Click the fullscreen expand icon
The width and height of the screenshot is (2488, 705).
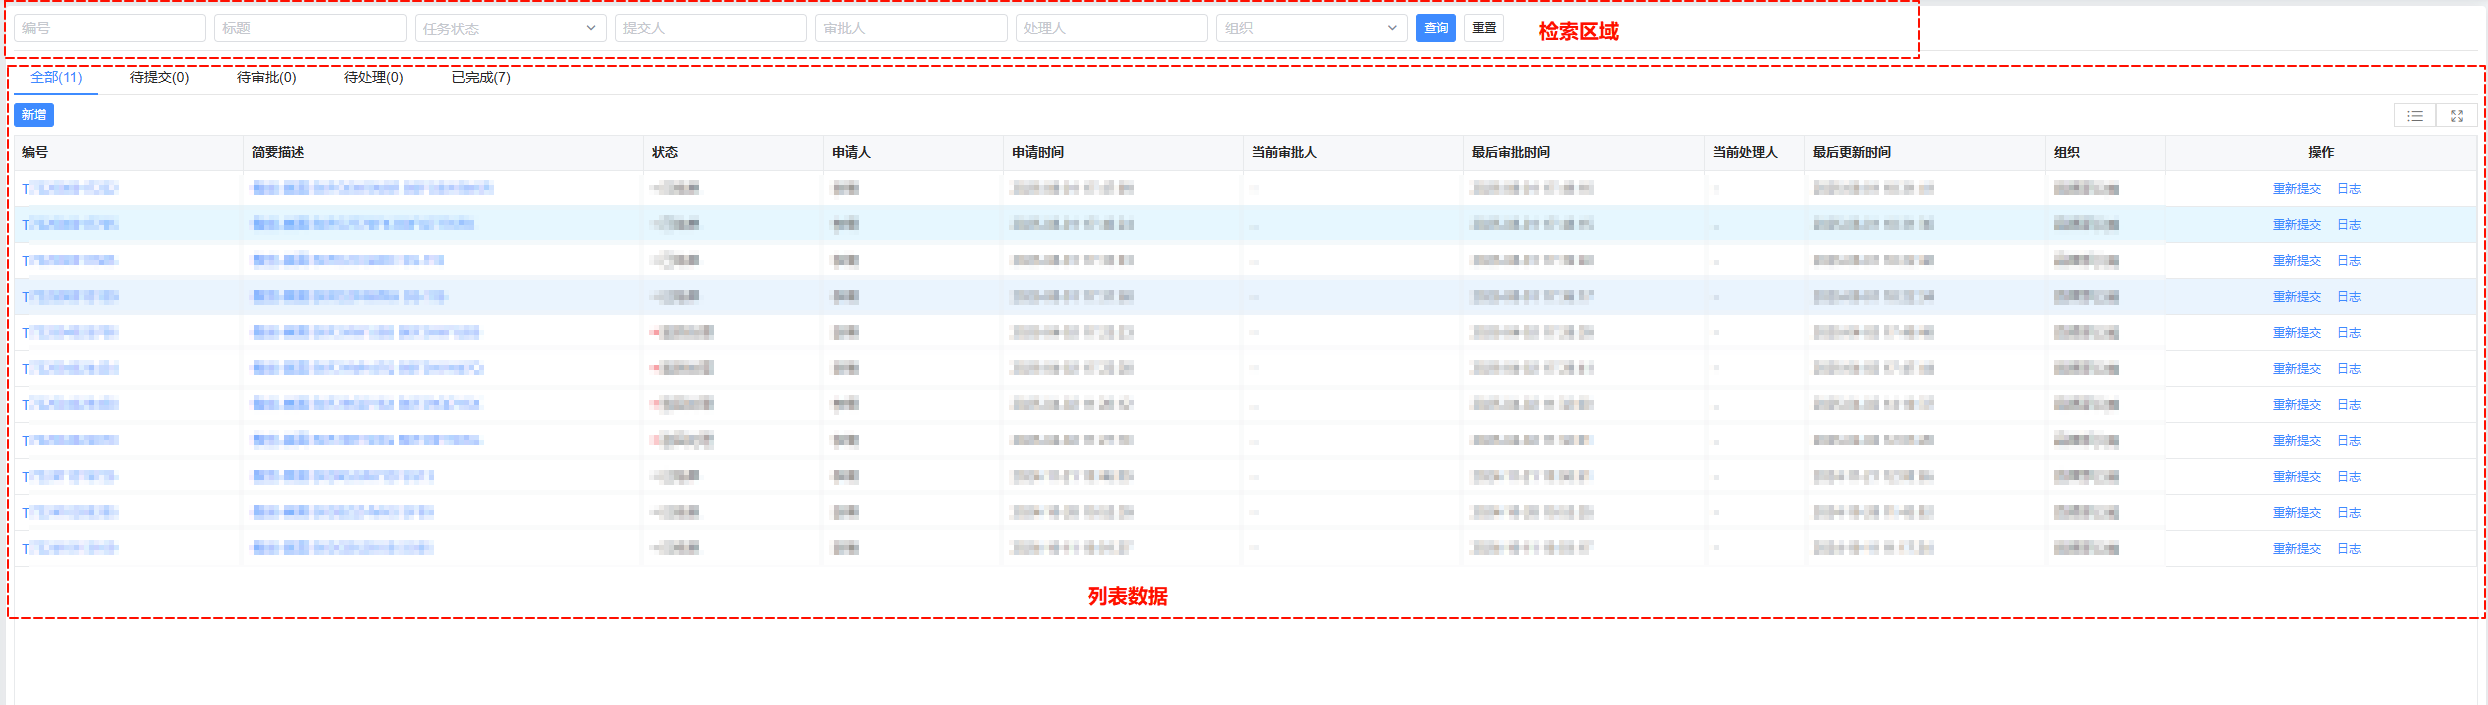(2457, 116)
